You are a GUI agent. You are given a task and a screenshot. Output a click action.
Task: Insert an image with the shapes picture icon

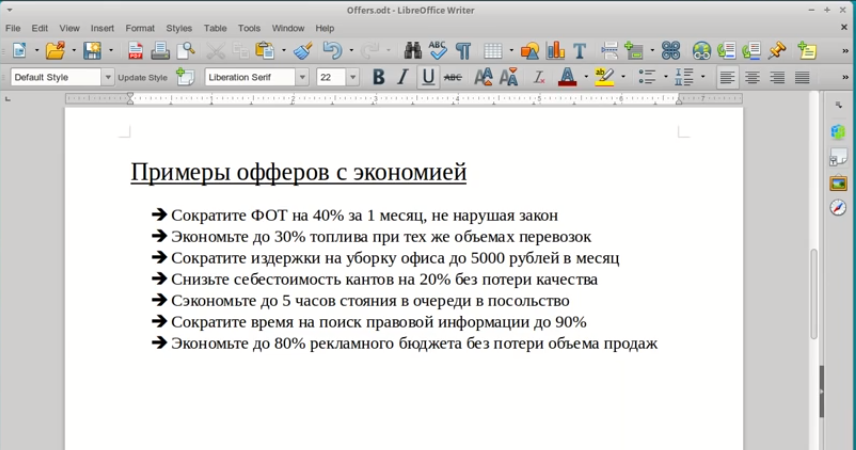click(530, 51)
